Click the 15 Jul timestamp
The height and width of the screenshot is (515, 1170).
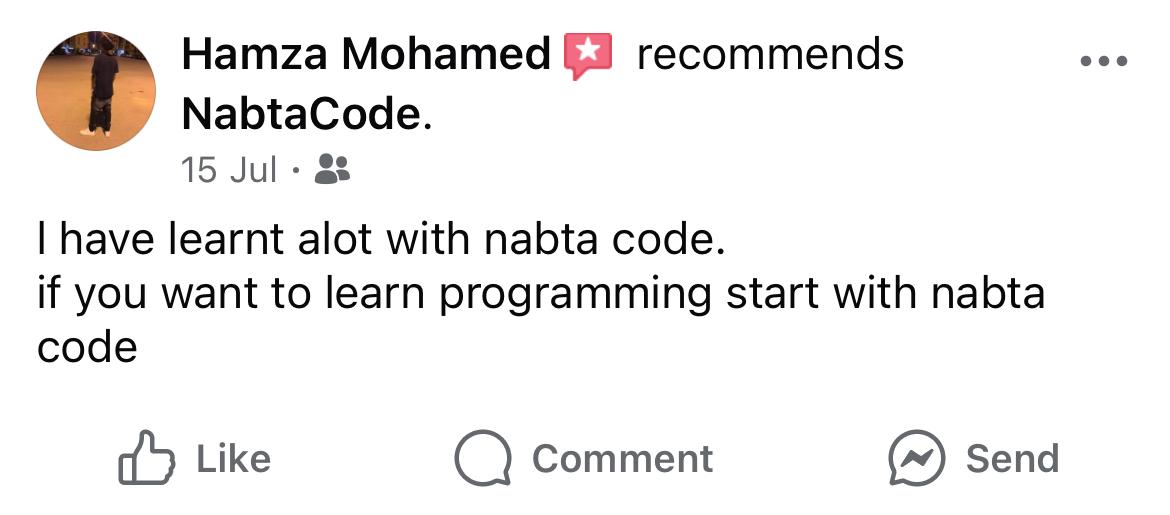pyautogui.click(x=229, y=170)
